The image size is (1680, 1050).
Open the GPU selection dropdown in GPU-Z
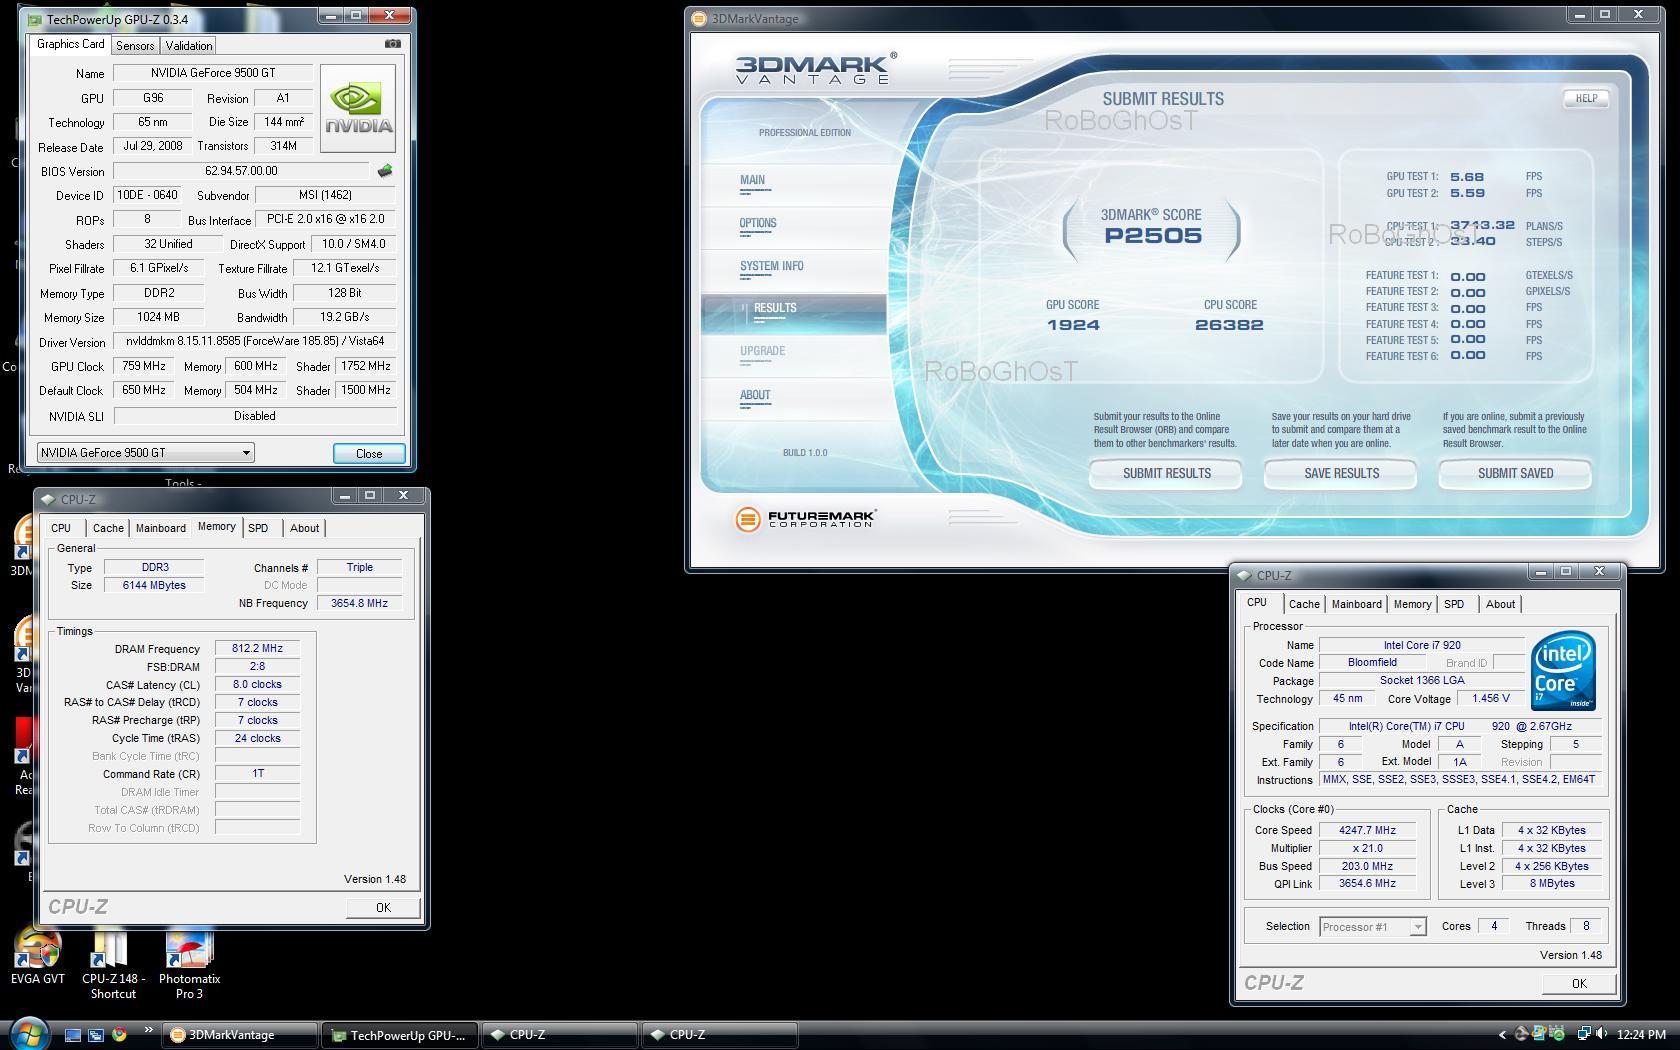(145, 452)
